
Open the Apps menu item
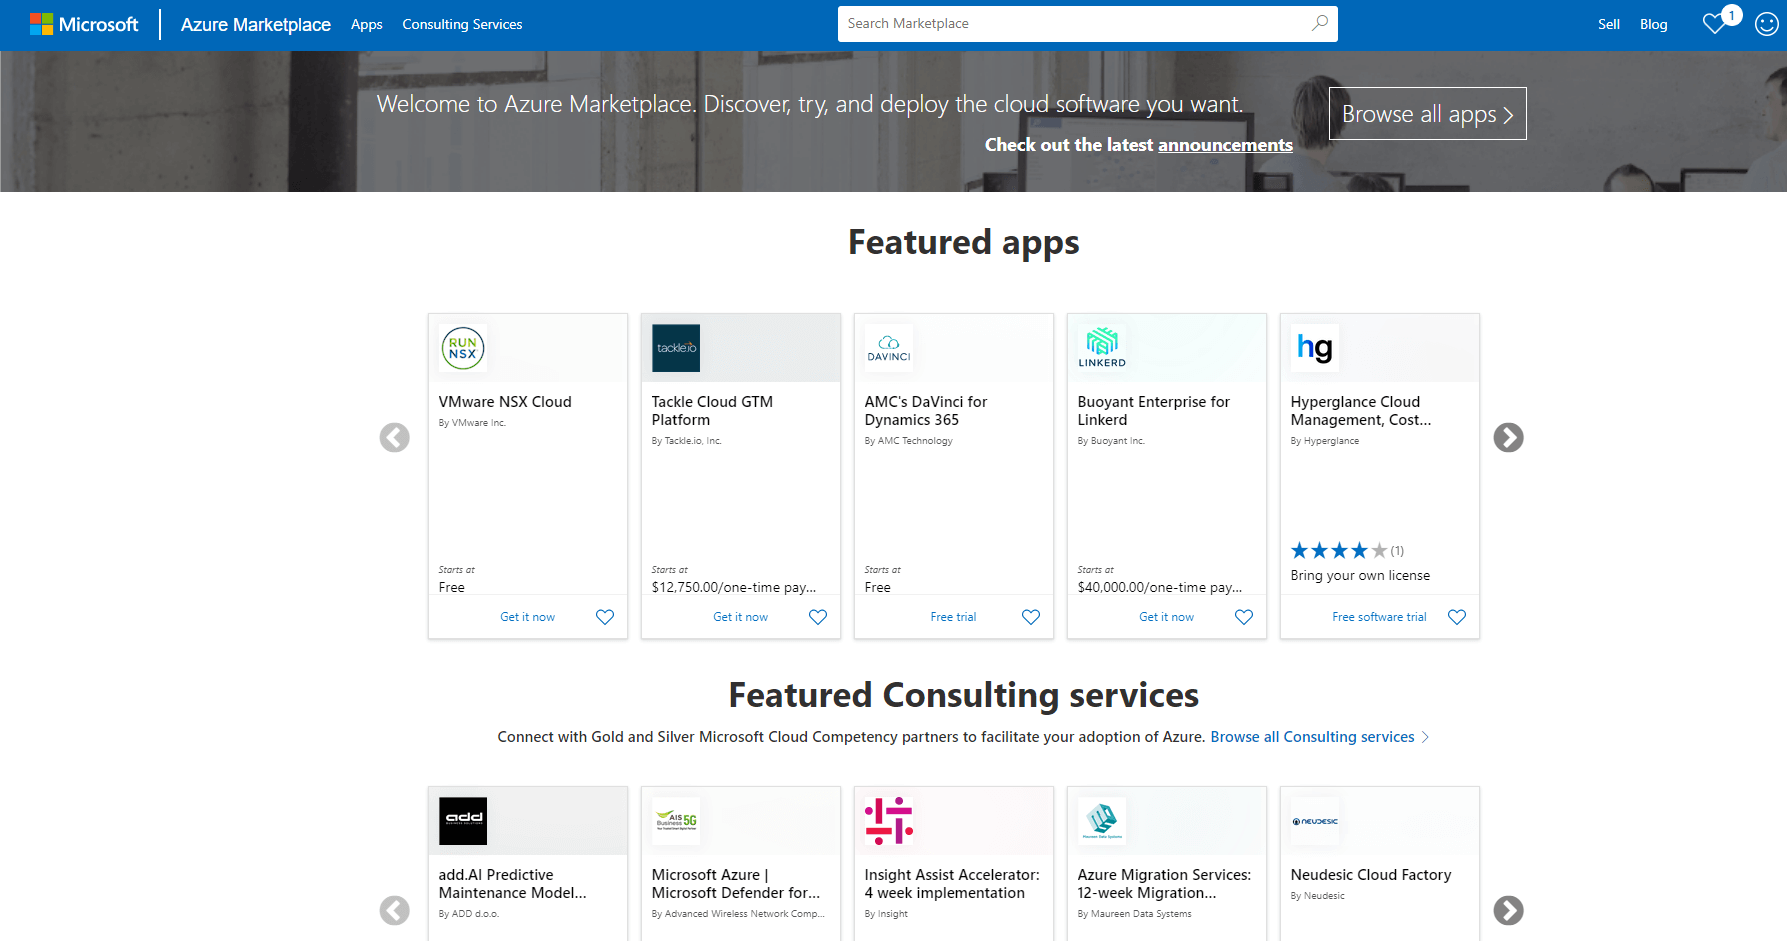(366, 24)
